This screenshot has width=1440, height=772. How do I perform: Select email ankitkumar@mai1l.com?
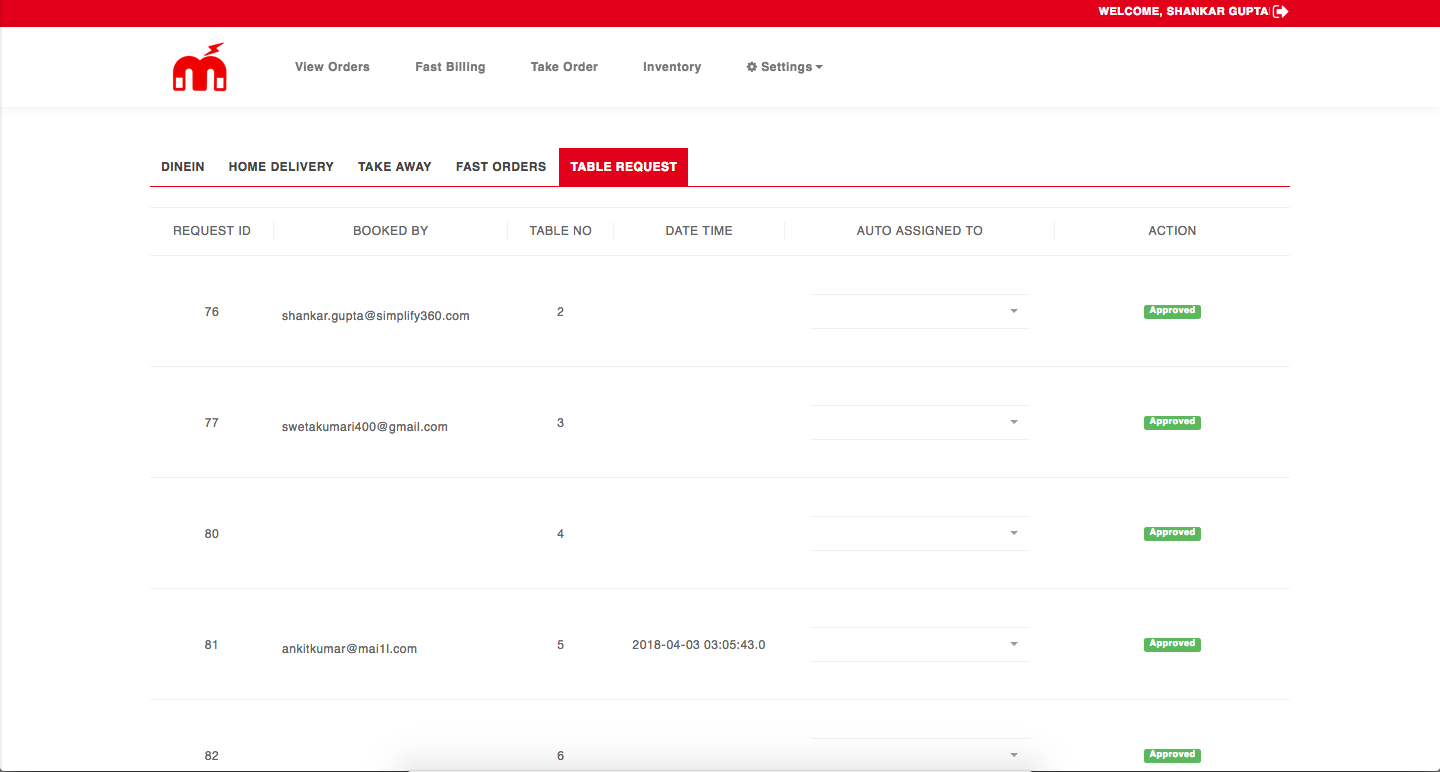(x=349, y=649)
